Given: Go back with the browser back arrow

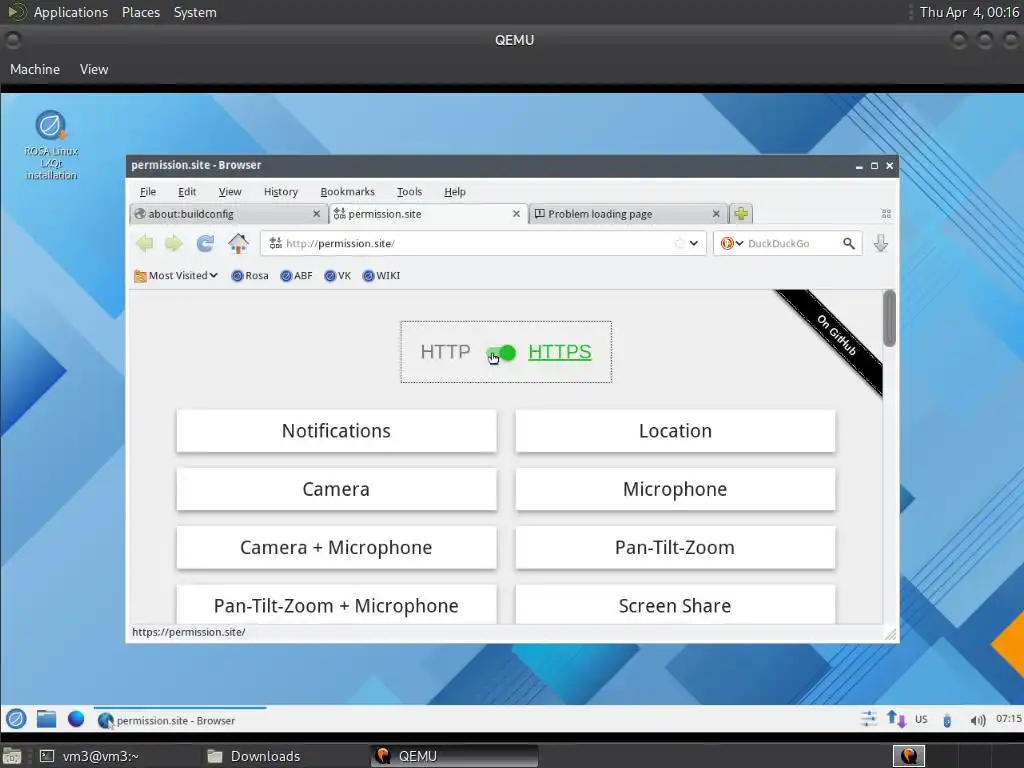Looking at the screenshot, I should (144, 244).
